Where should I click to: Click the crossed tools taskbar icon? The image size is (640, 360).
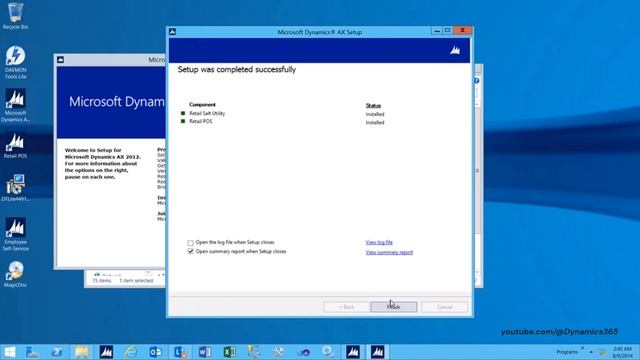pyautogui.click(x=279, y=352)
